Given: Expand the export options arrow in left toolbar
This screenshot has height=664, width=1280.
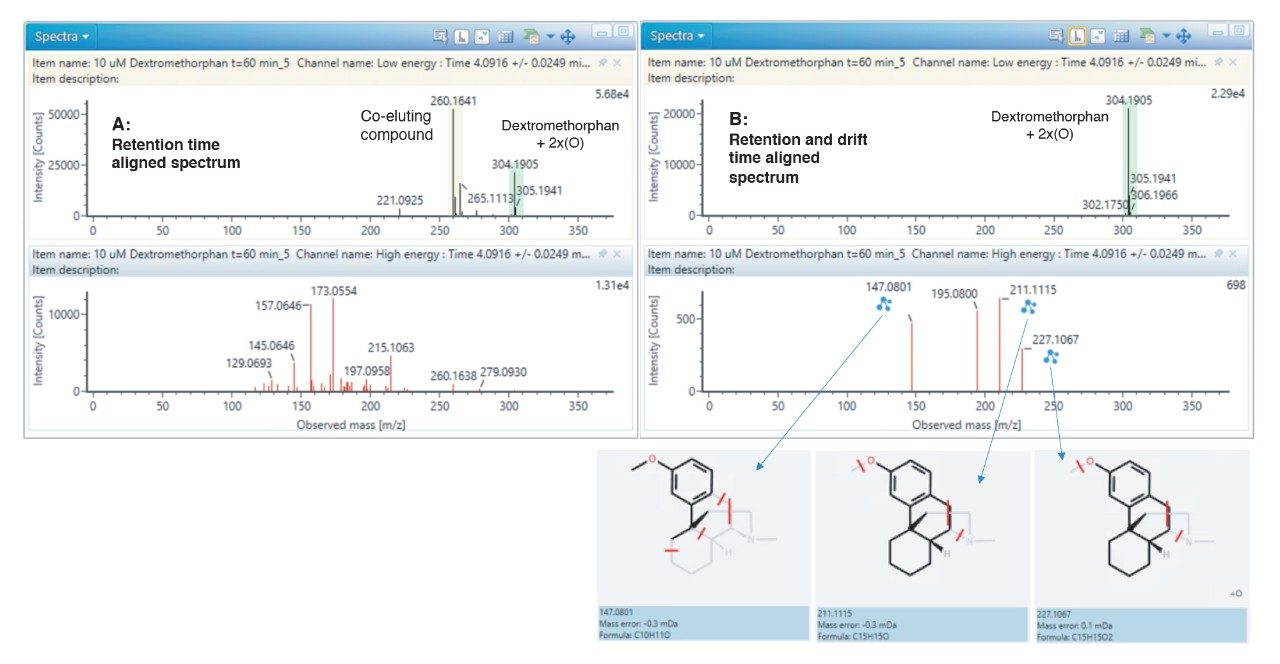Looking at the screenshot, I should click(550, 36).
